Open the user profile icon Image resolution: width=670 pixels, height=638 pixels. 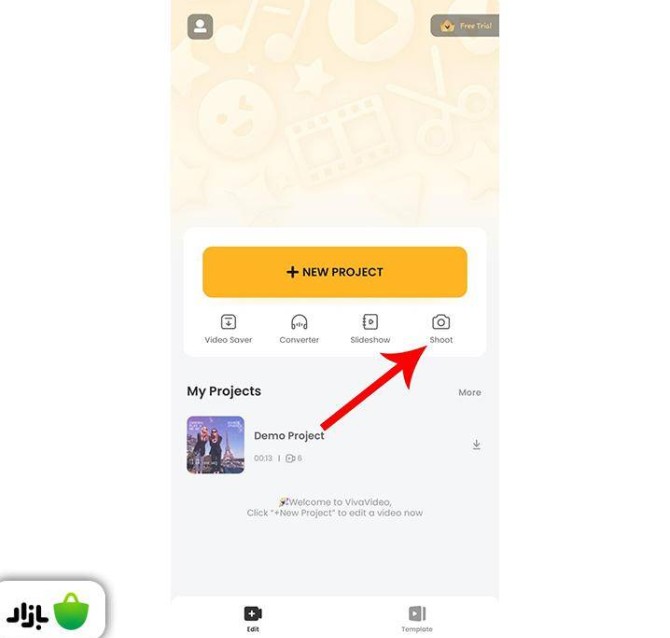pyautogui.click(x=200, y=26)
